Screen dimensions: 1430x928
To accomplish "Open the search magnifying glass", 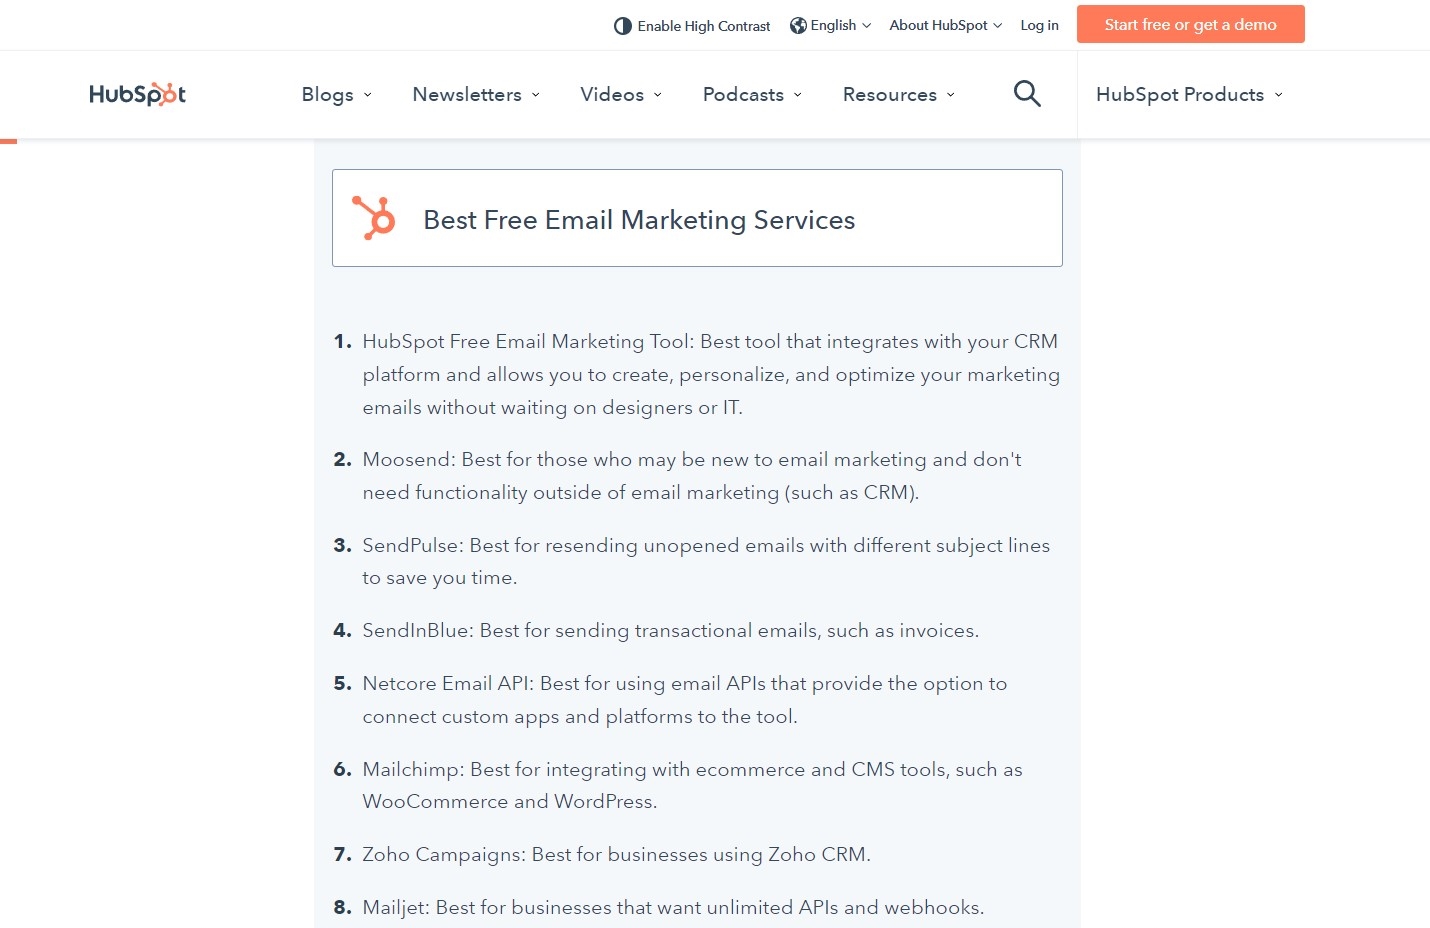I will (x=1027, y=93).
